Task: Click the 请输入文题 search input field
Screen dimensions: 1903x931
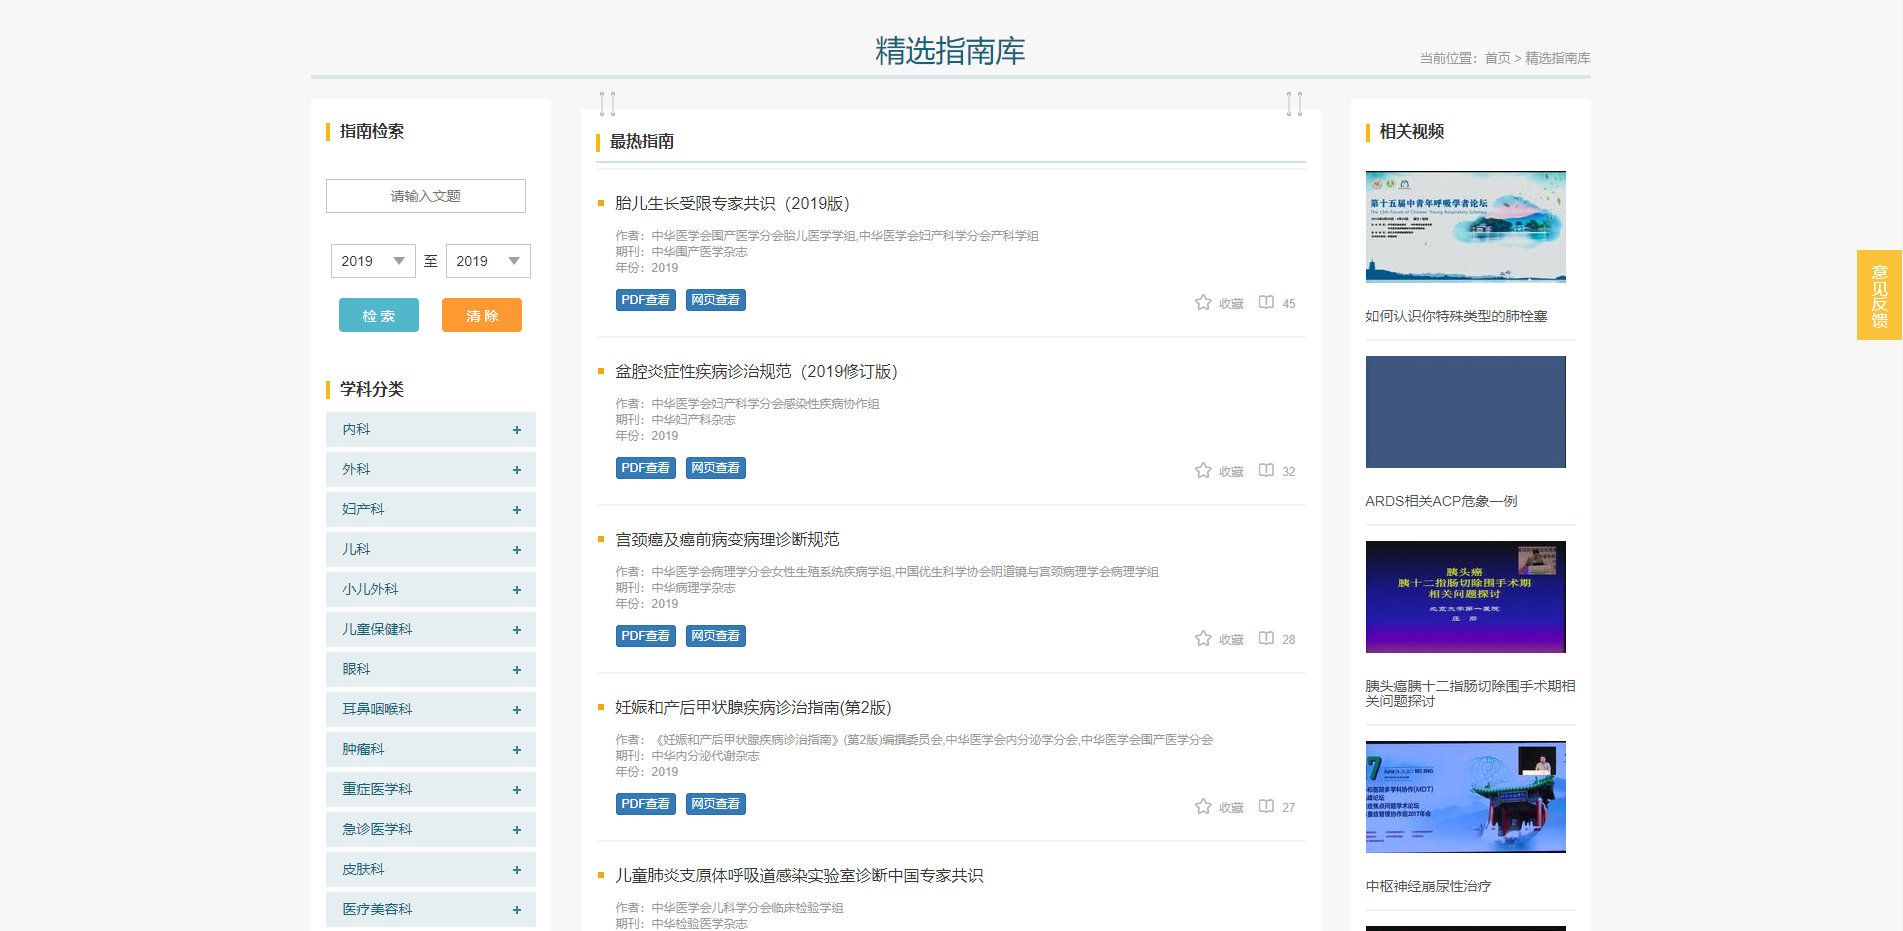Action: (425, 196)
